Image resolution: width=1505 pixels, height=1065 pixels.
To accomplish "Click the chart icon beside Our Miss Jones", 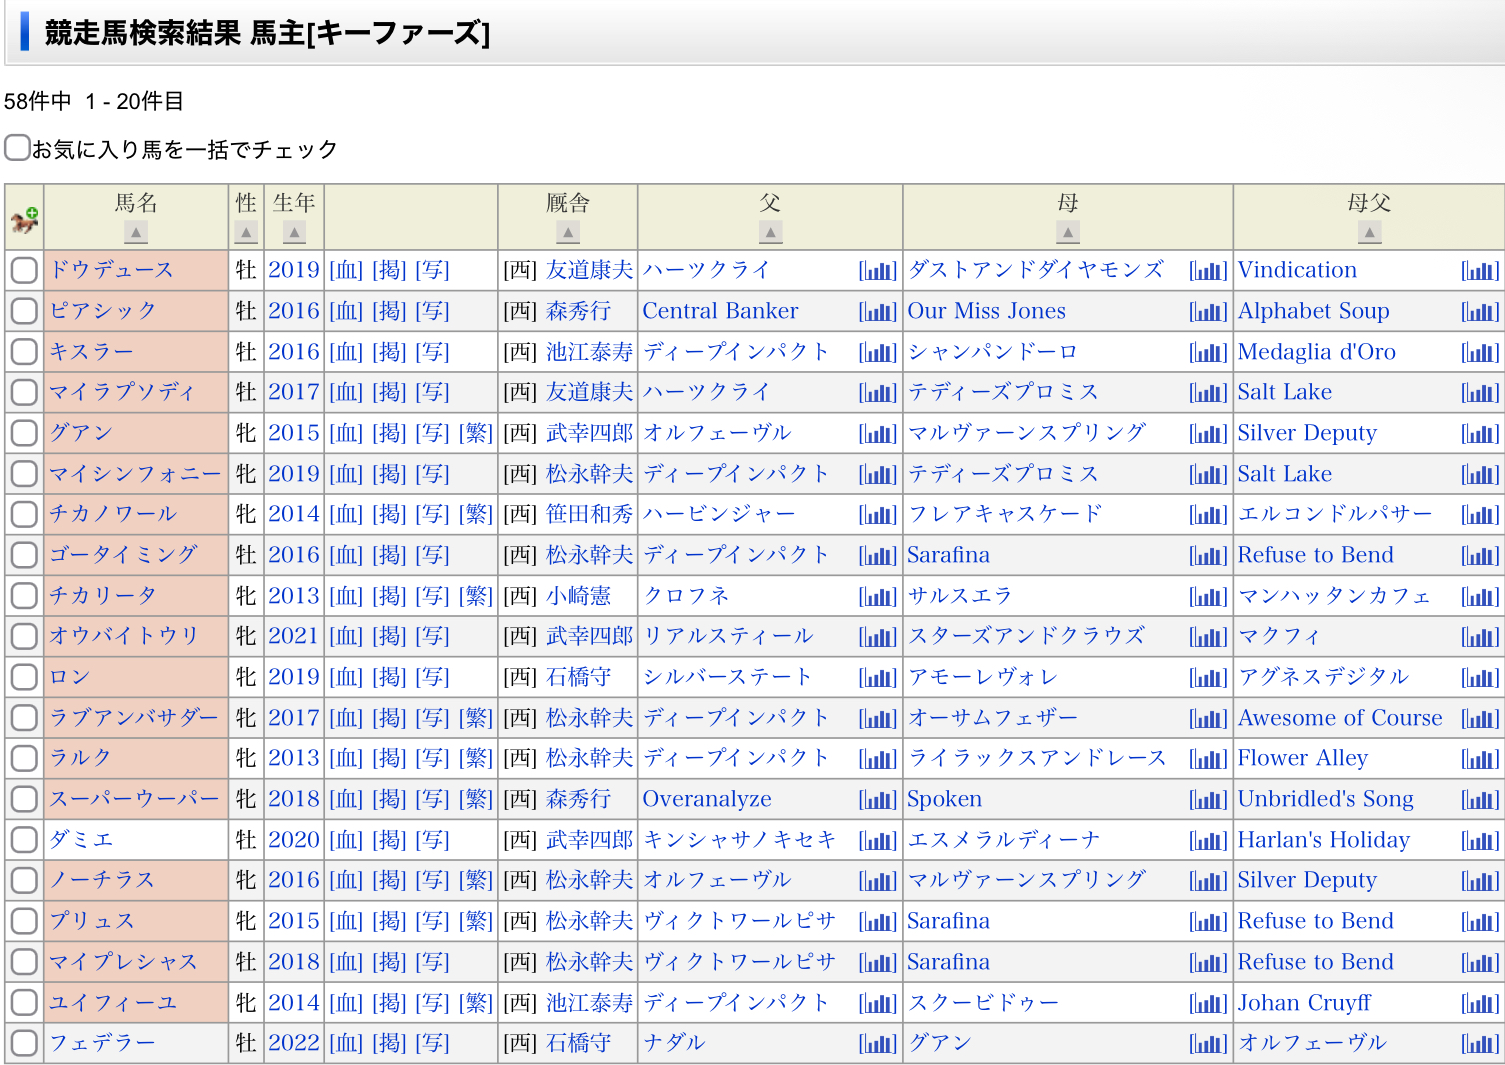I will pyautogui.click(x=1207, y=312).
